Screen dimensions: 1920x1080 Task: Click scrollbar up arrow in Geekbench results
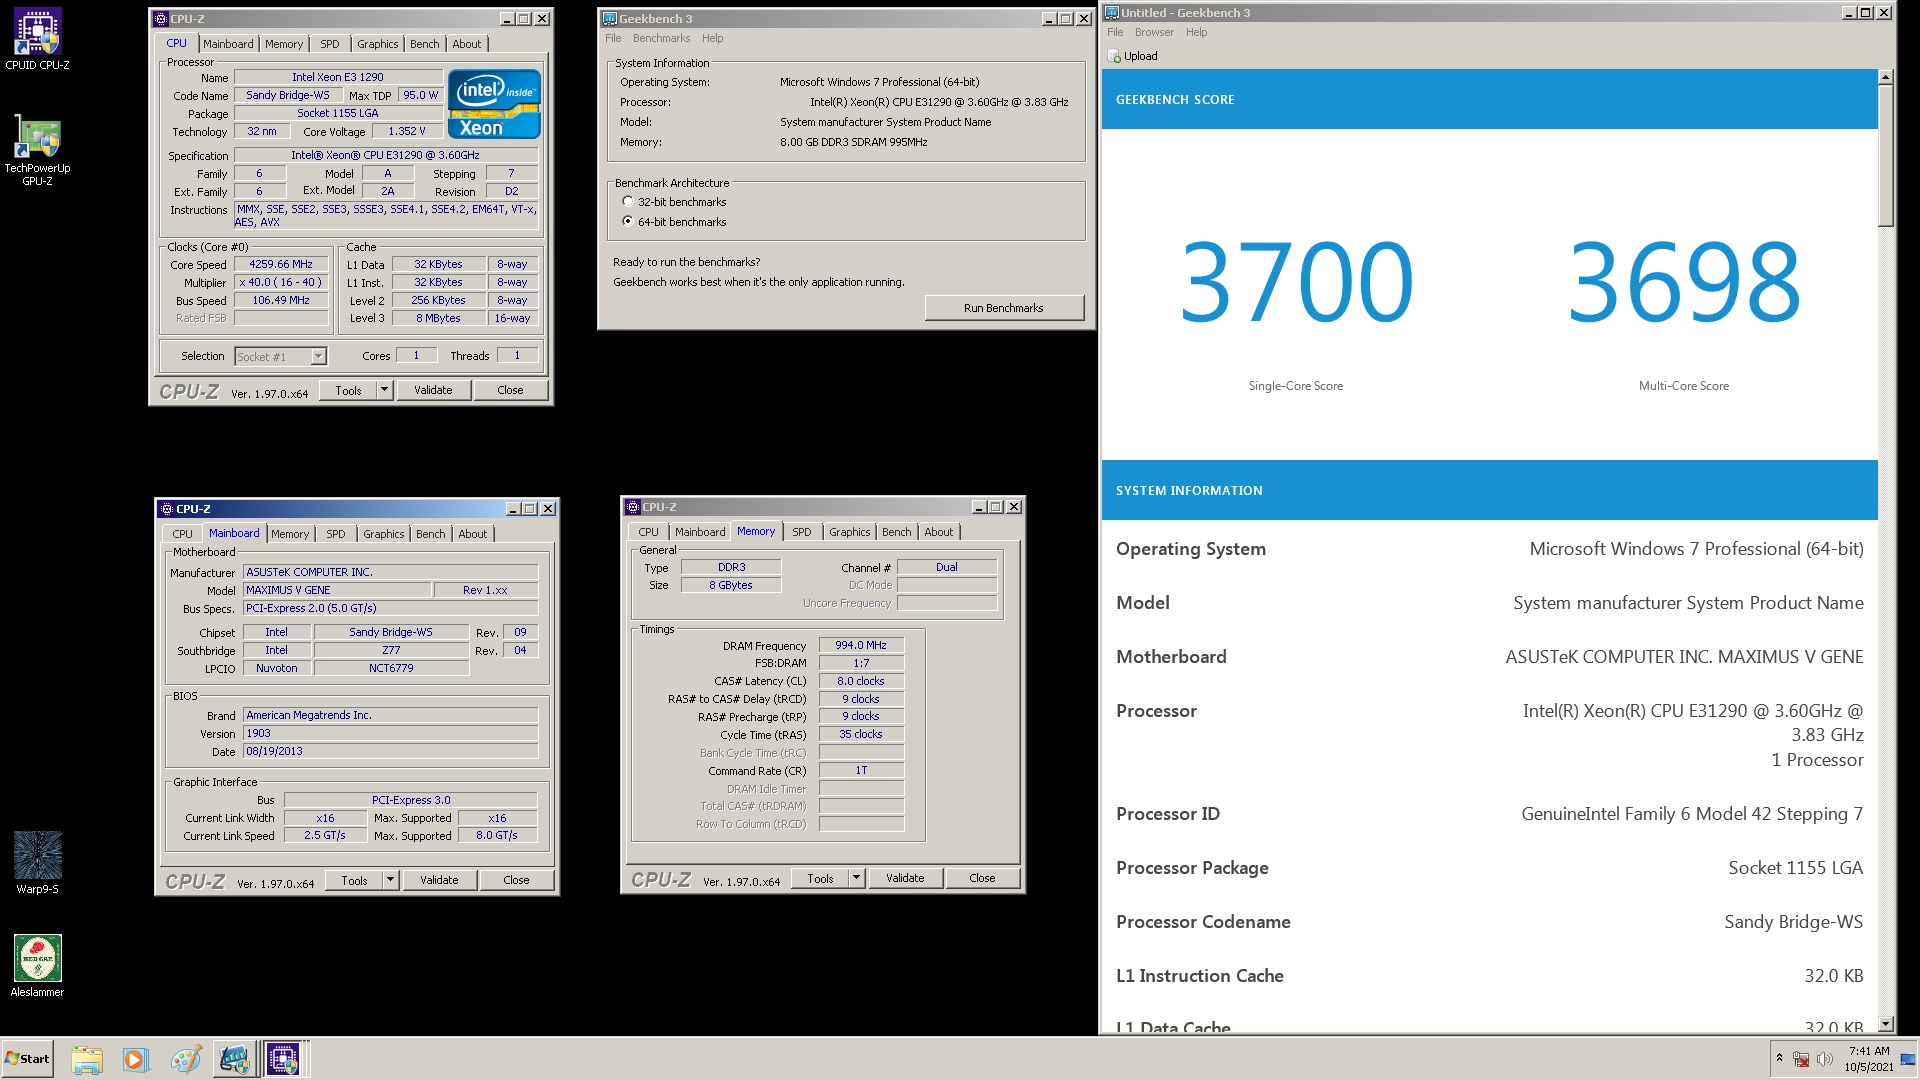1886,77
